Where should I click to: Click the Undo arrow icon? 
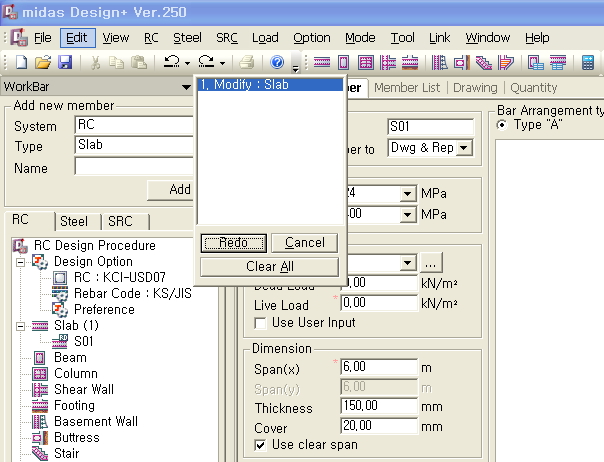pos(172,62)
